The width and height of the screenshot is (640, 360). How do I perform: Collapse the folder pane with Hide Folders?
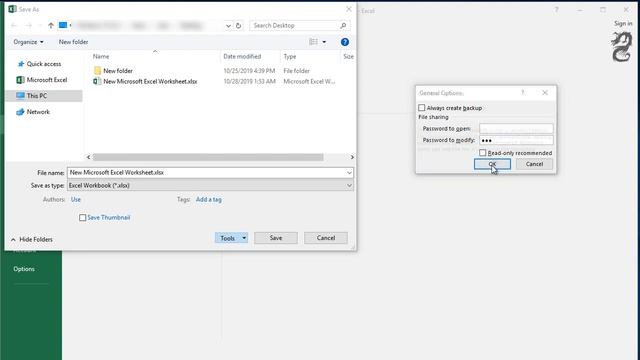(x=32, y=240)
